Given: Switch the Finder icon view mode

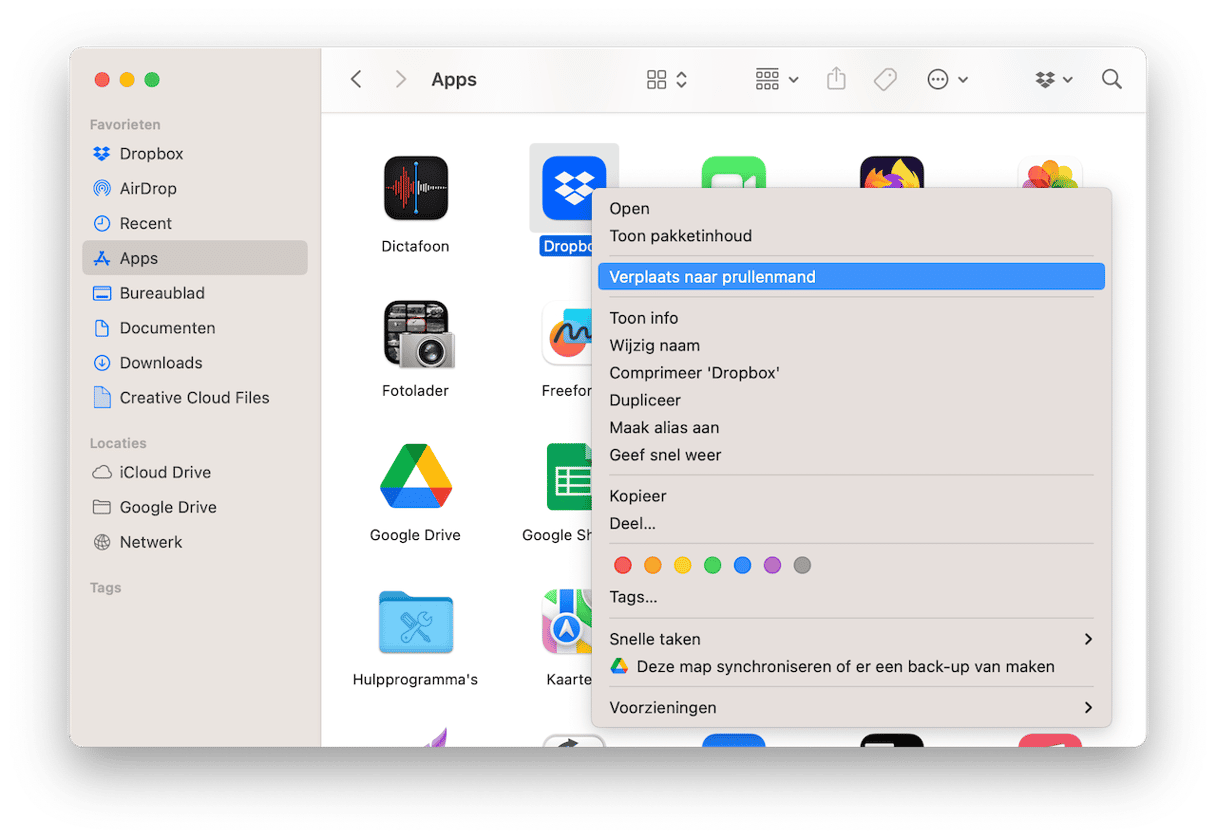Looking at the screenshot, I should (x=667, y=79).
